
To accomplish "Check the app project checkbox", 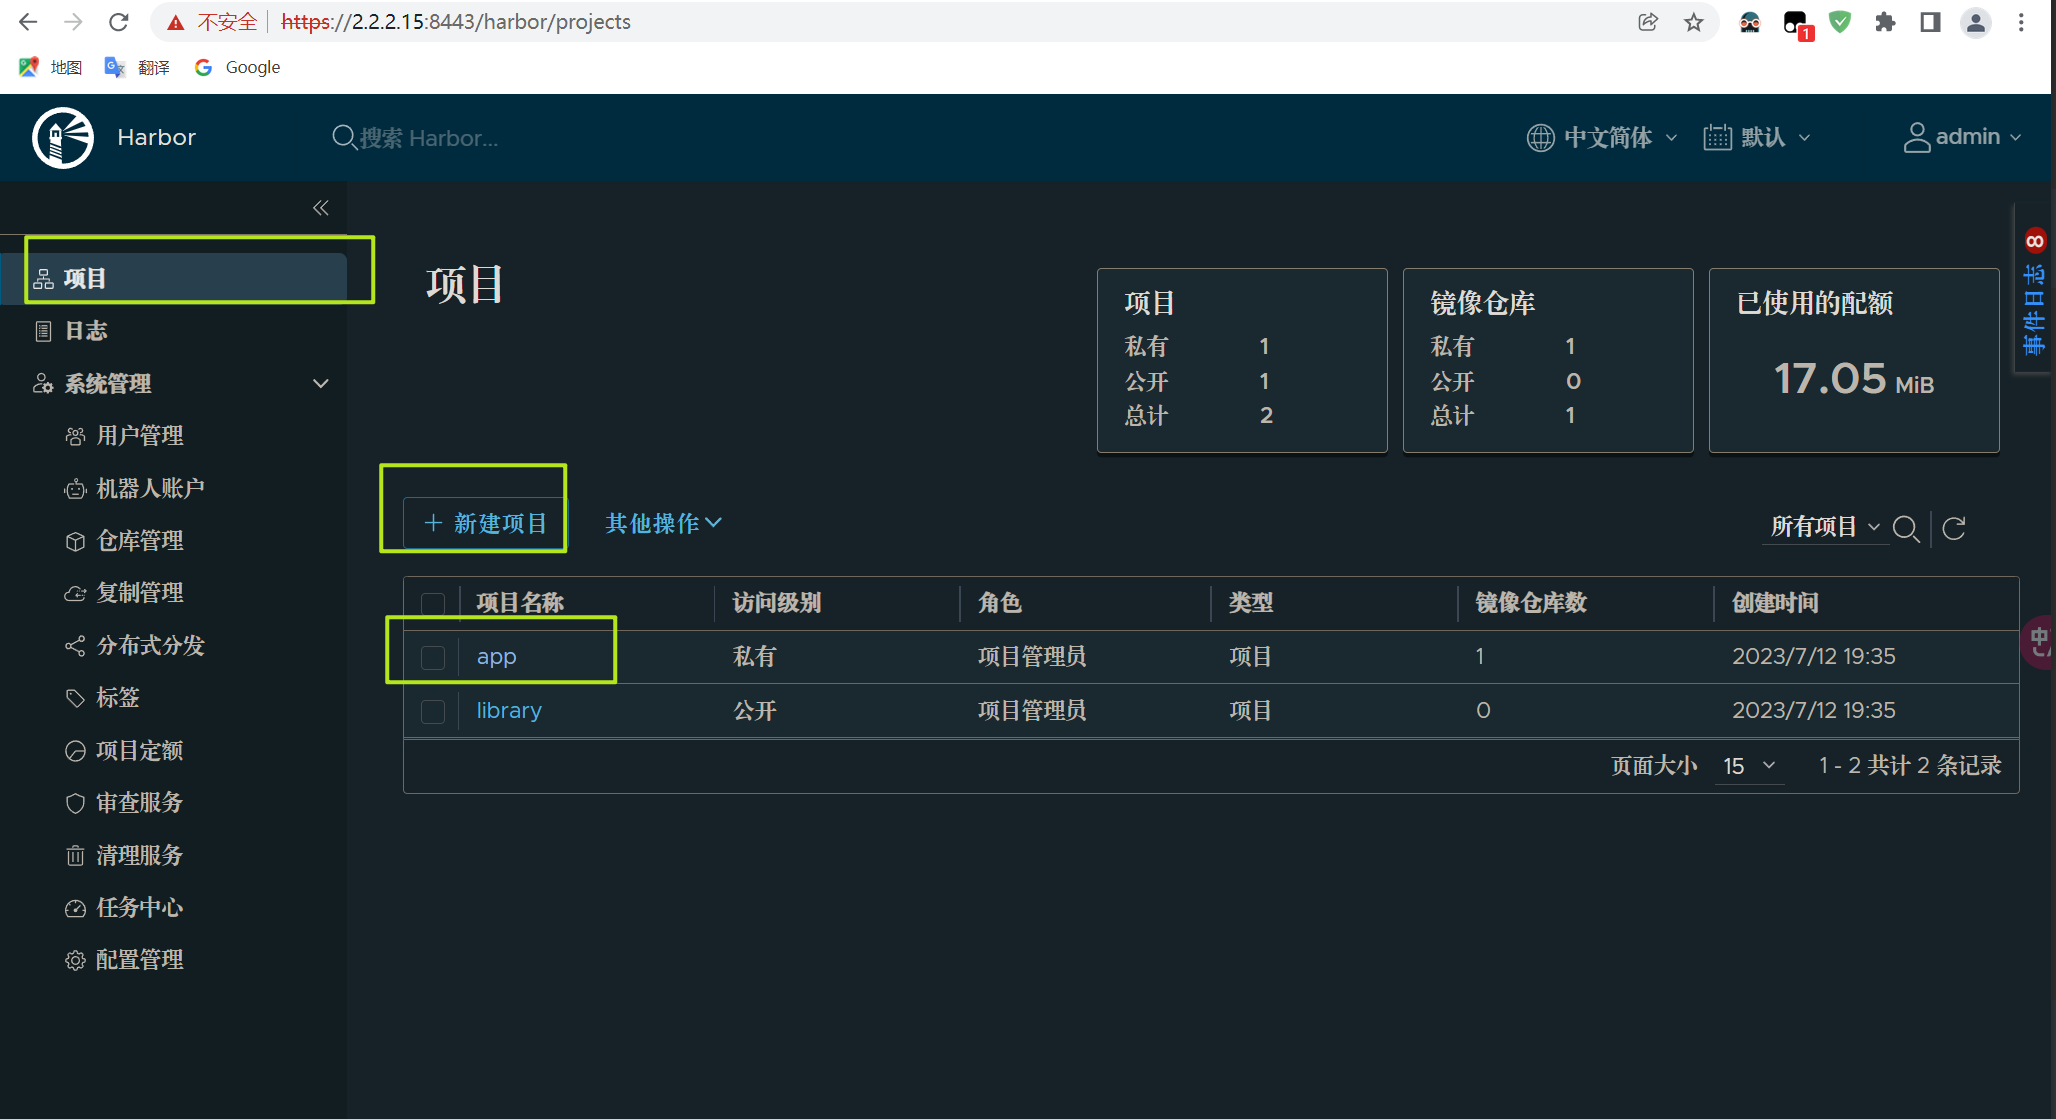I will [433, 657].
